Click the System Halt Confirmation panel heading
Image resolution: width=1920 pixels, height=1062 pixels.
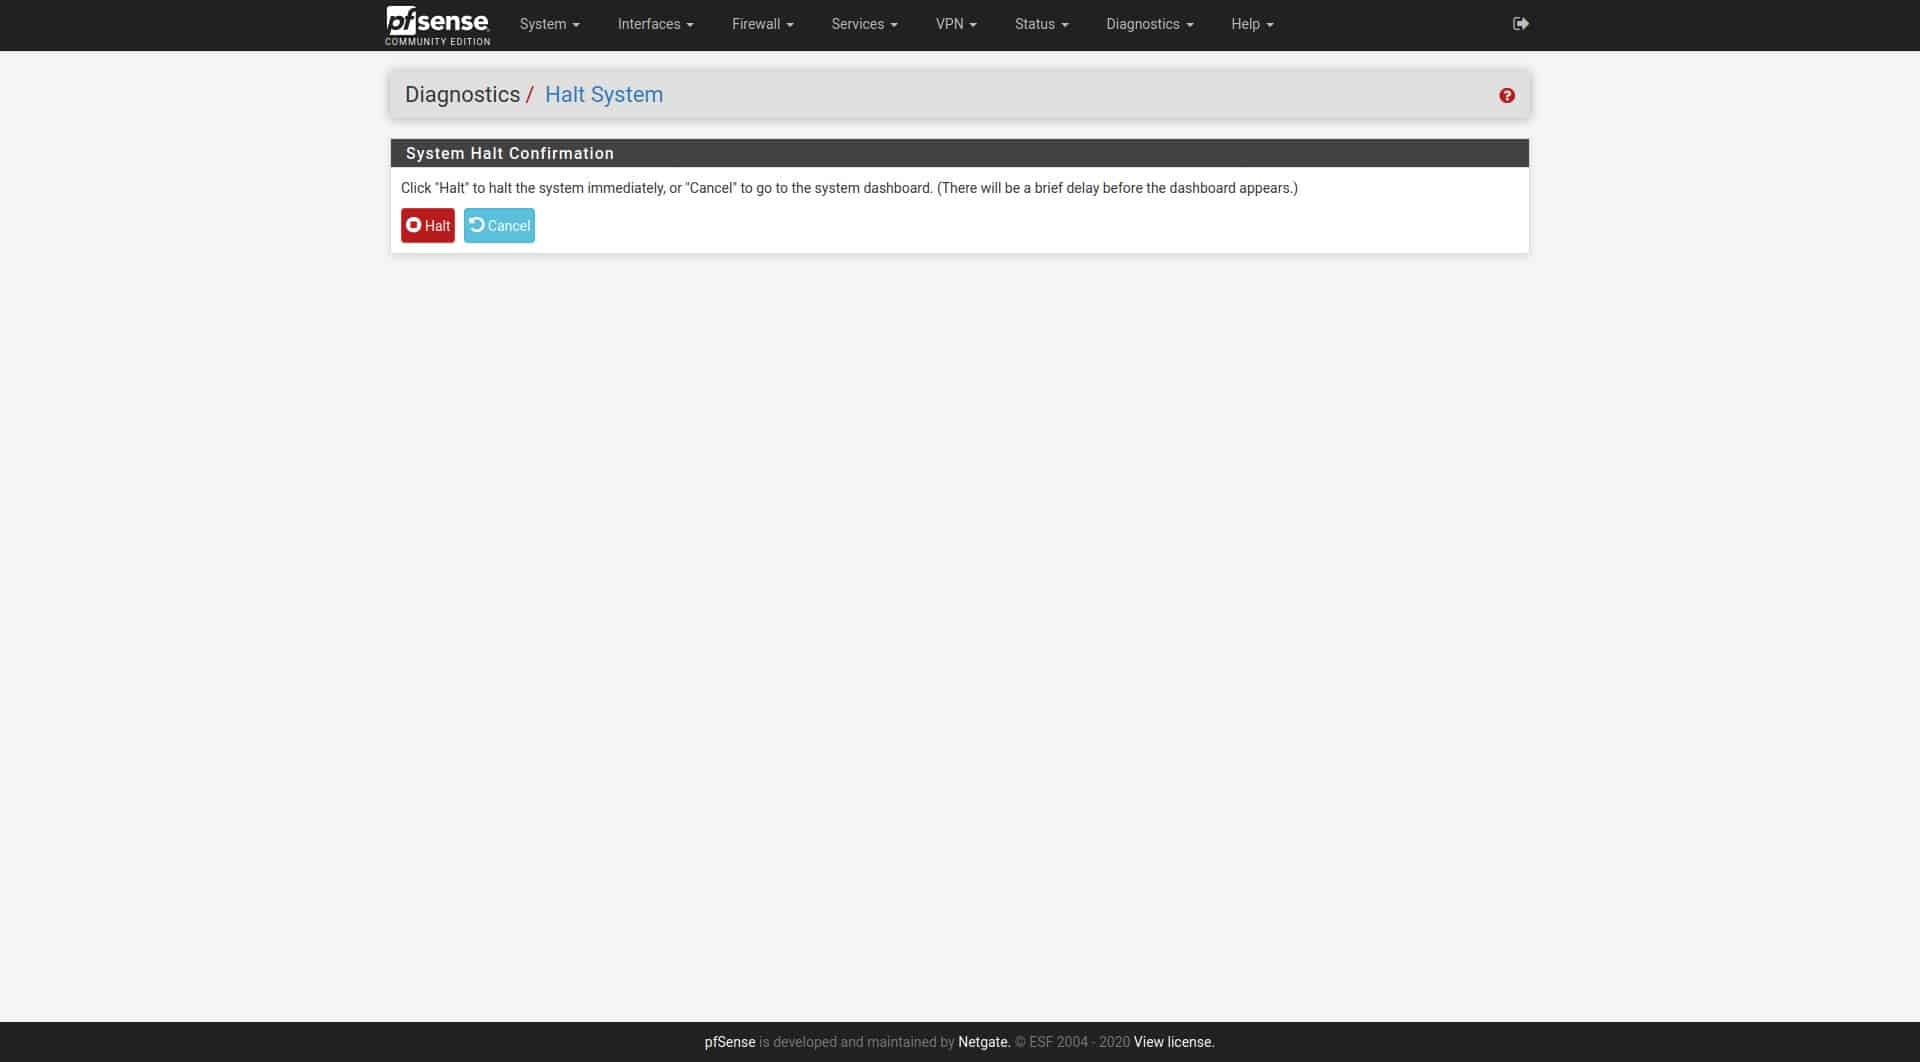959,153
